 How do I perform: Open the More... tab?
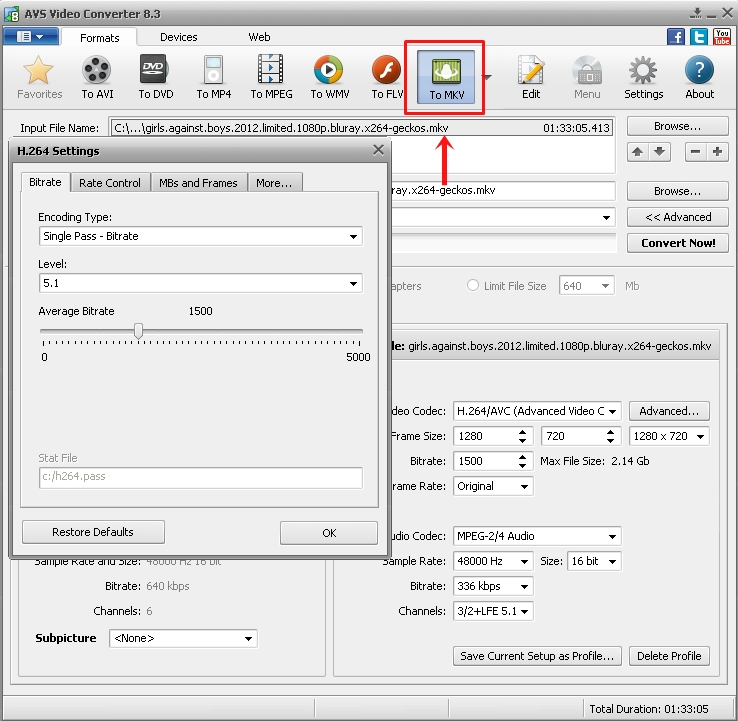pos(274,183)
